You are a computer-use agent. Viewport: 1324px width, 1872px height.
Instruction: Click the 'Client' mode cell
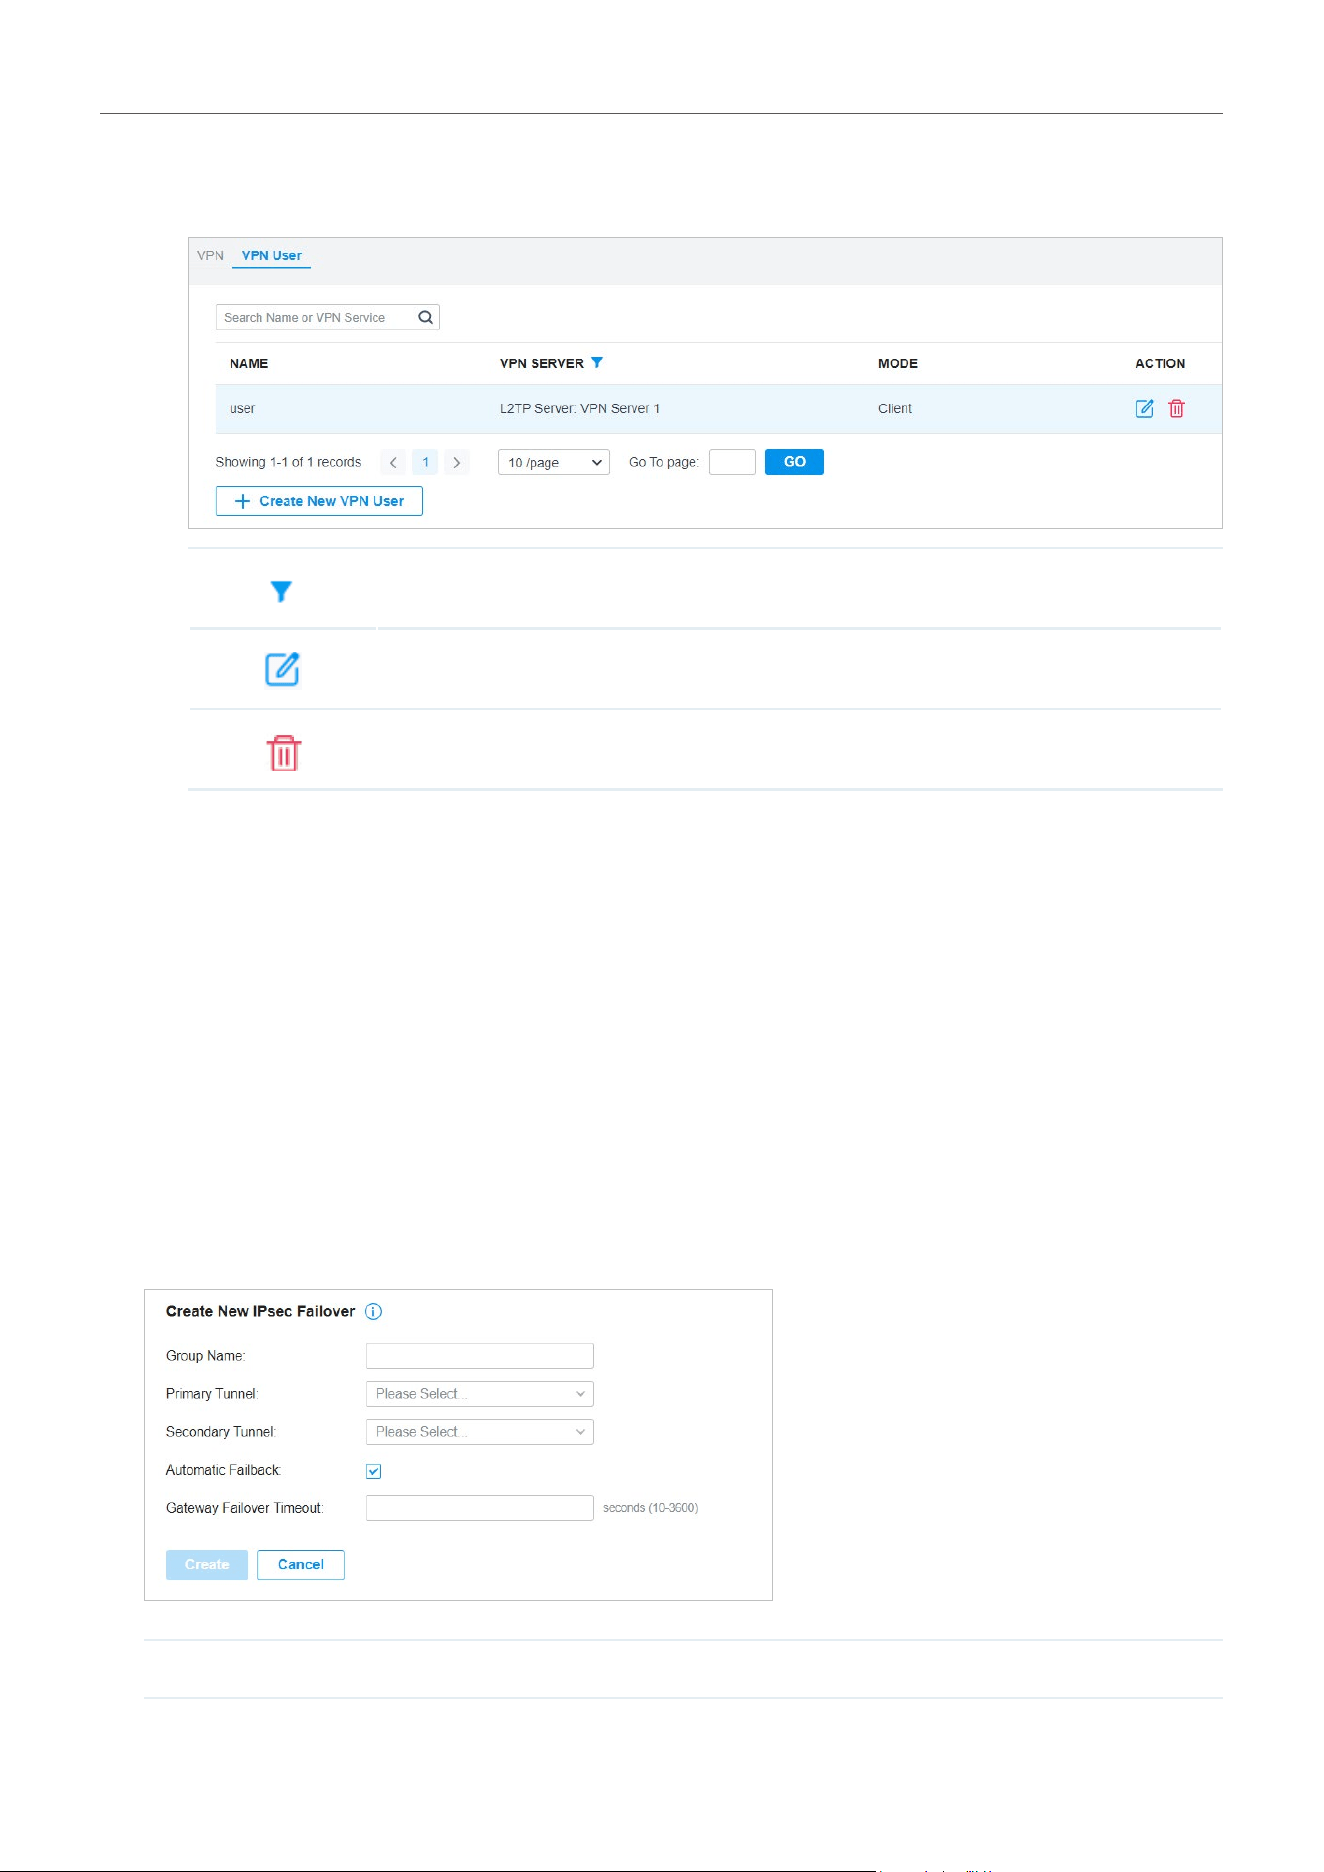895,408
